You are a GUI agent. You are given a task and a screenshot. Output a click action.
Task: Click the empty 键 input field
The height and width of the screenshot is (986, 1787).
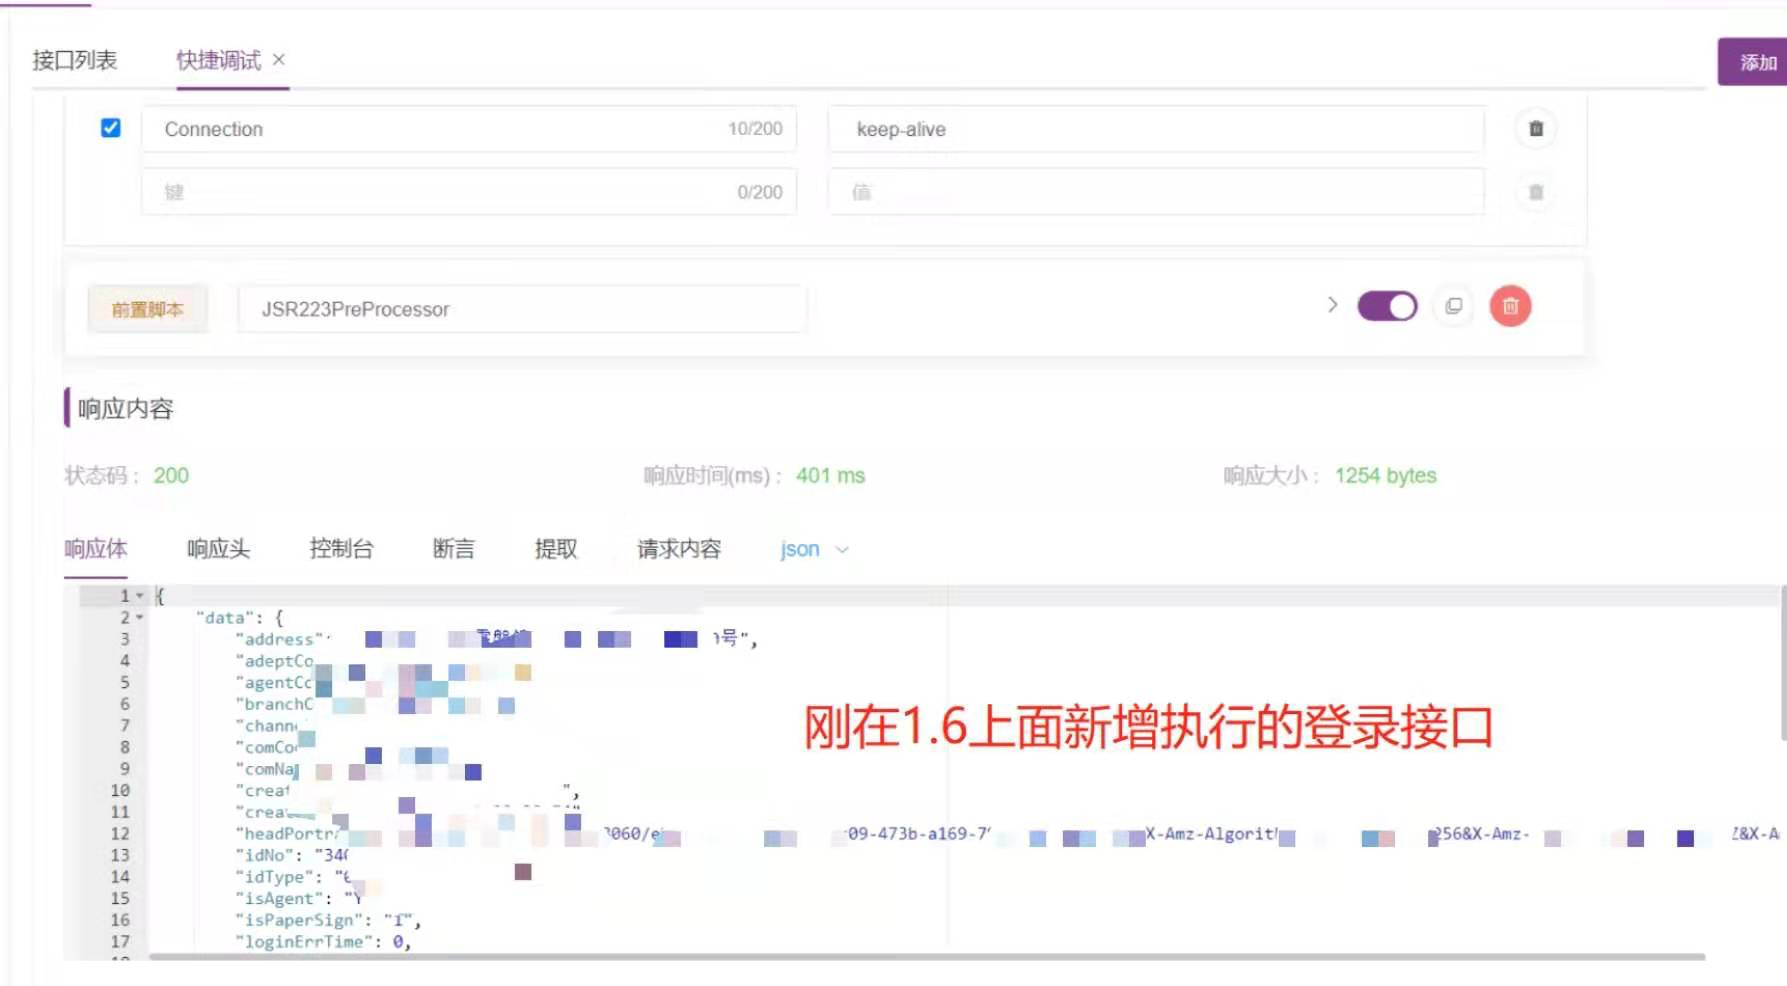469,192
